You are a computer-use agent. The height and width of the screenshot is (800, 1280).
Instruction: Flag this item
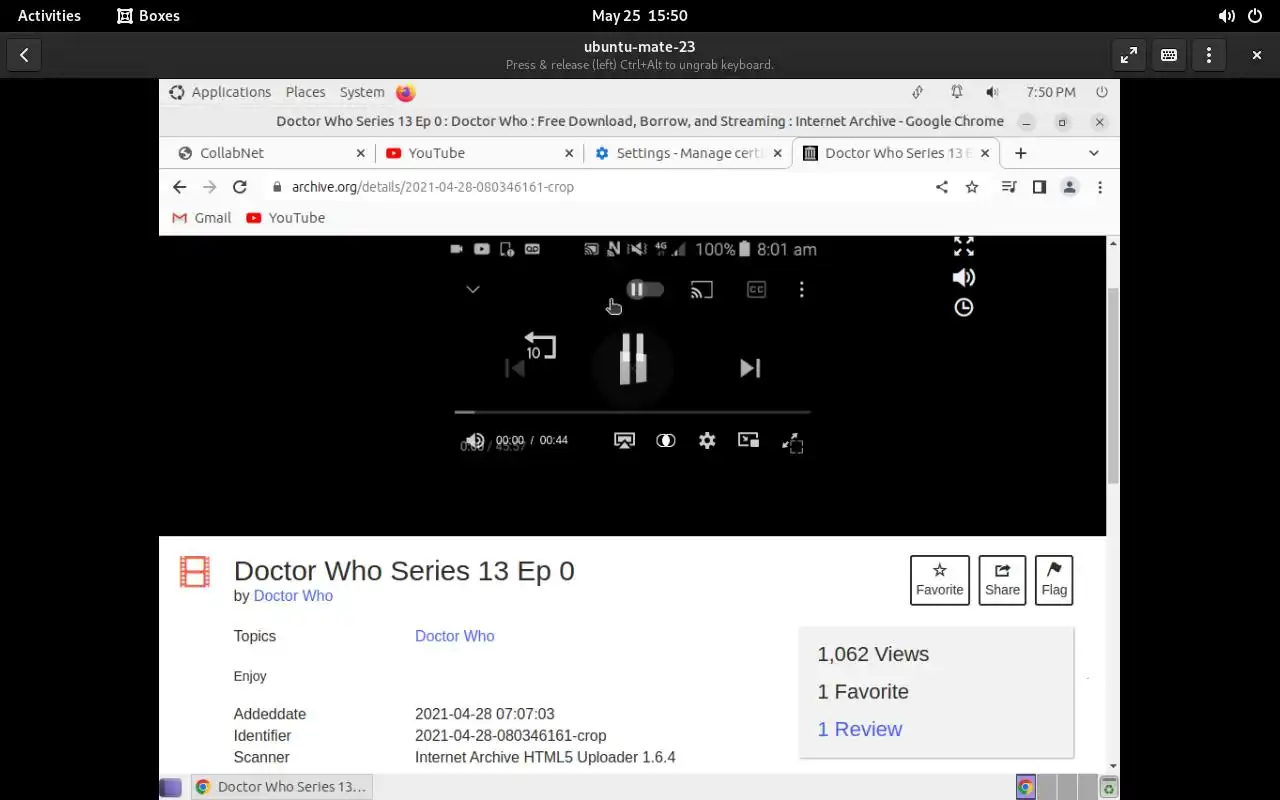tap(1054, 580)
